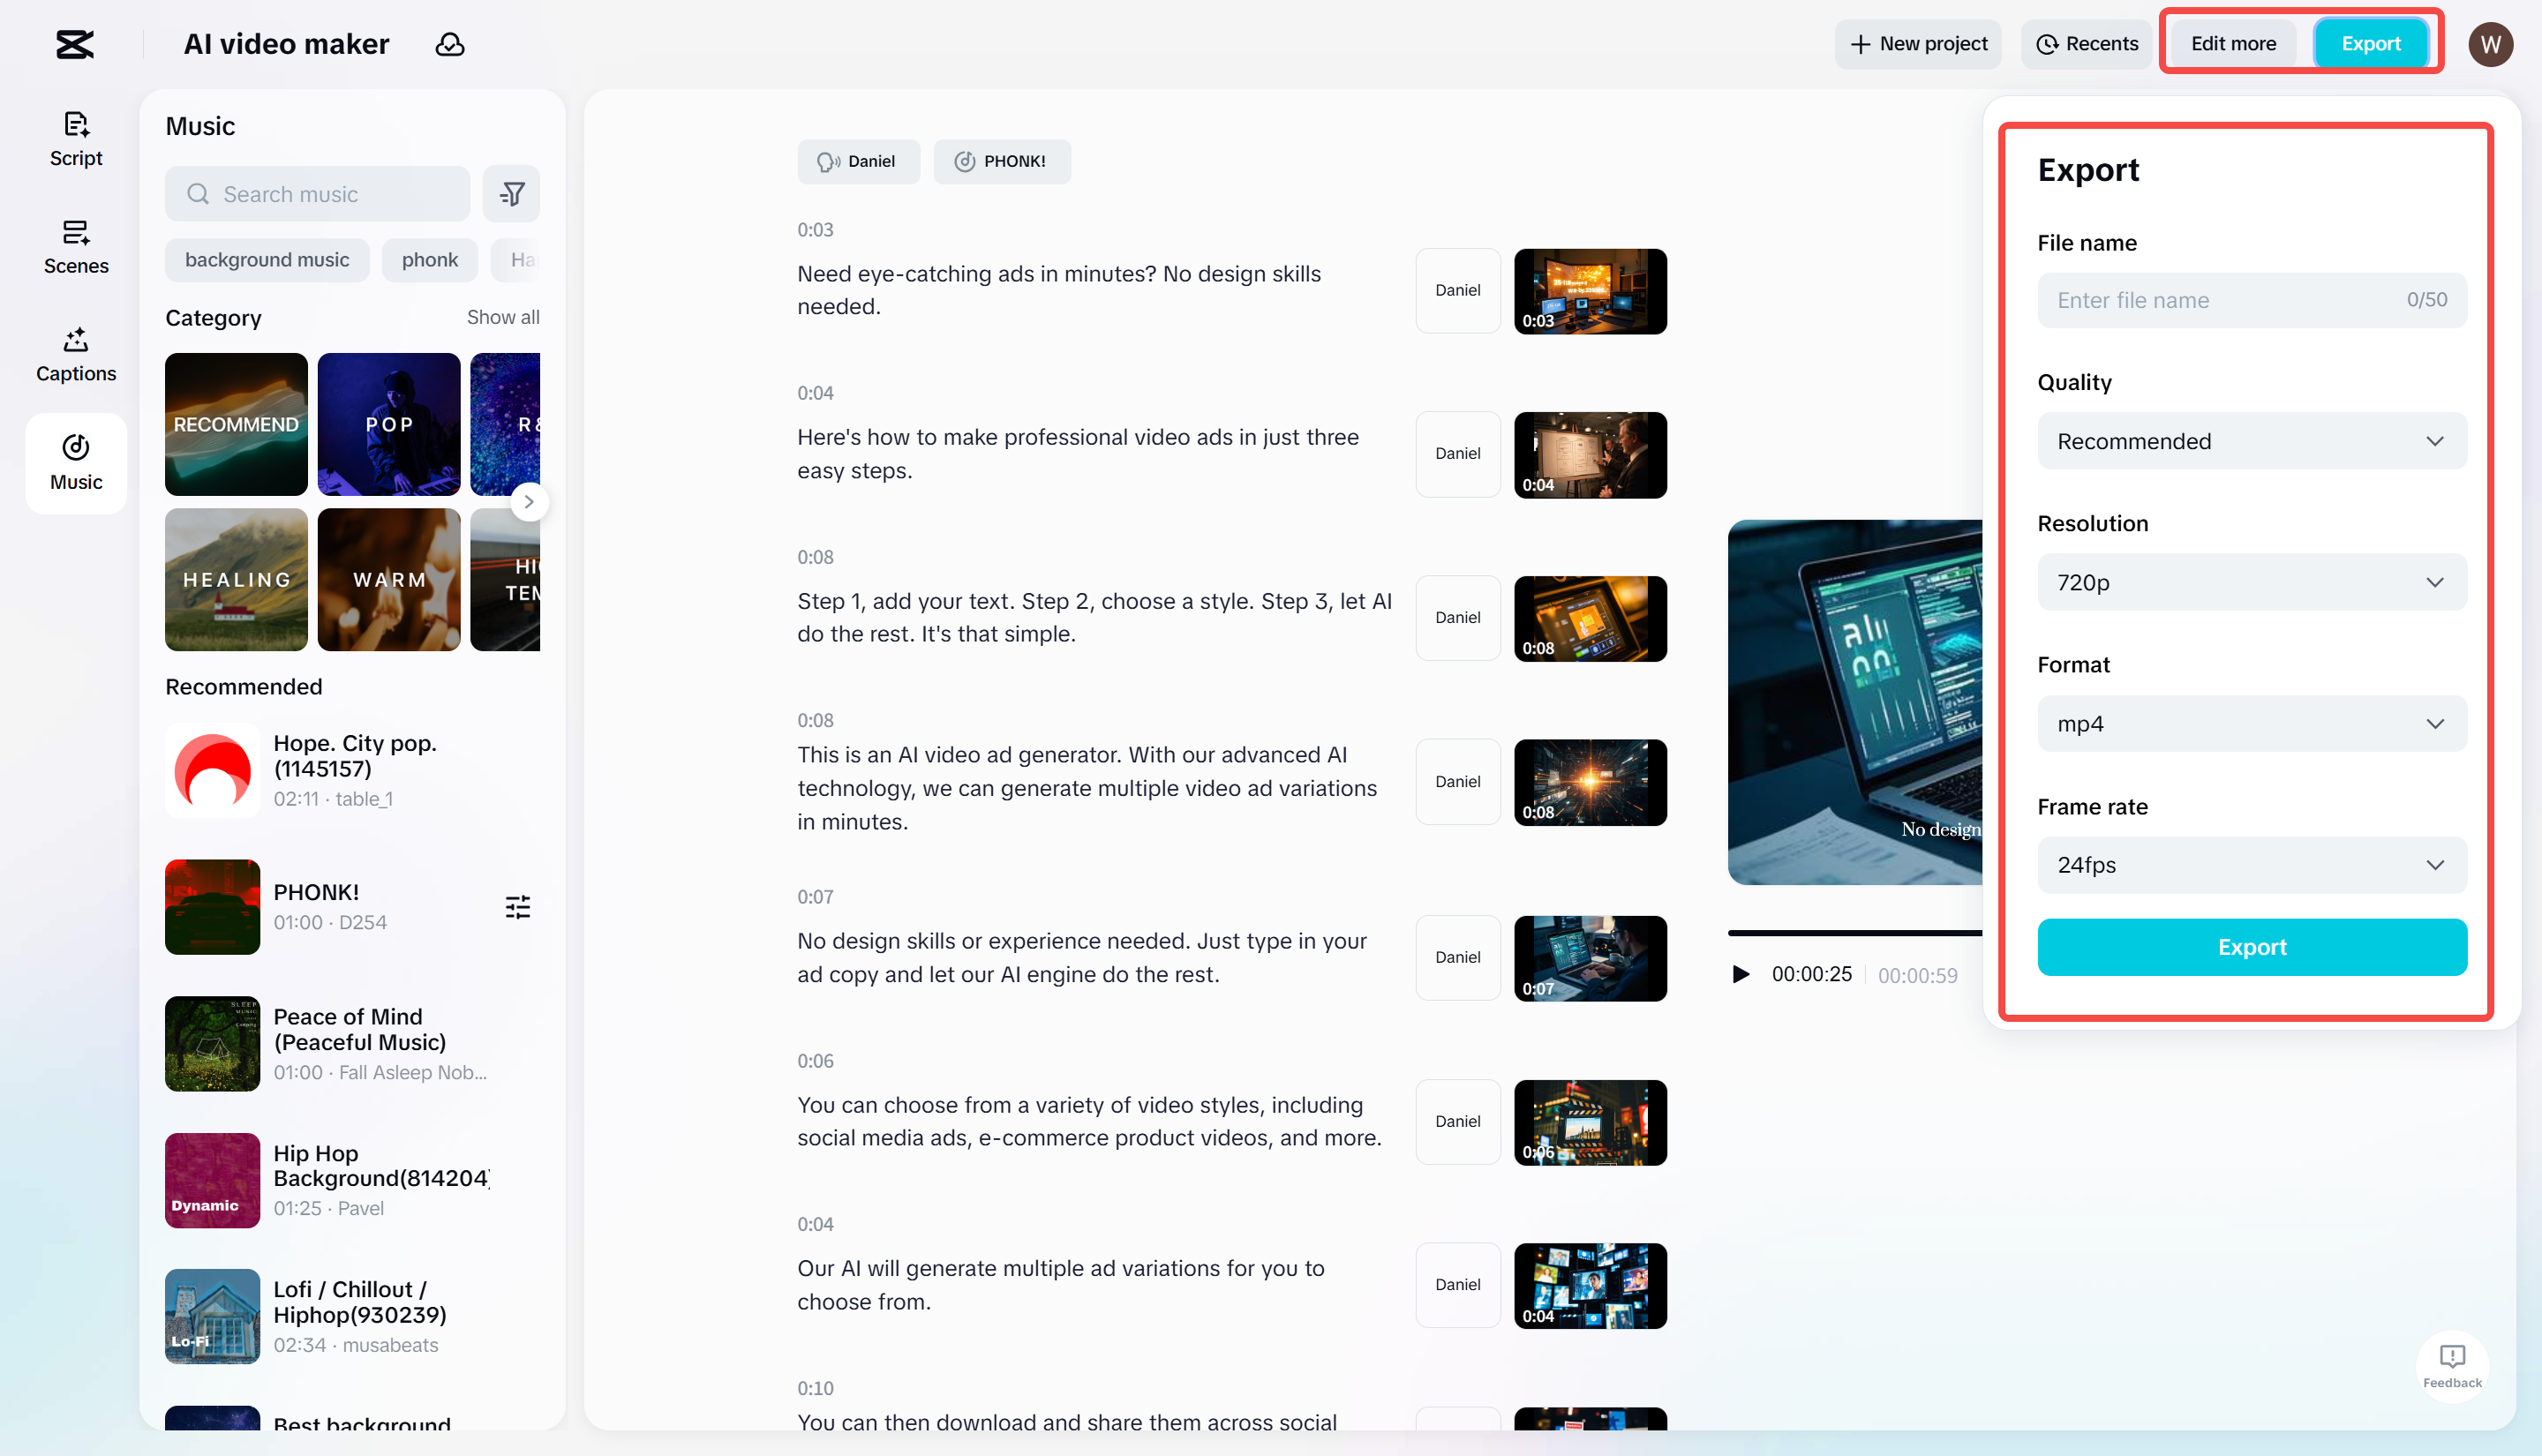Click the Show all categories link
Screen dimensions: 2542x1456
[x=502, y=317]
